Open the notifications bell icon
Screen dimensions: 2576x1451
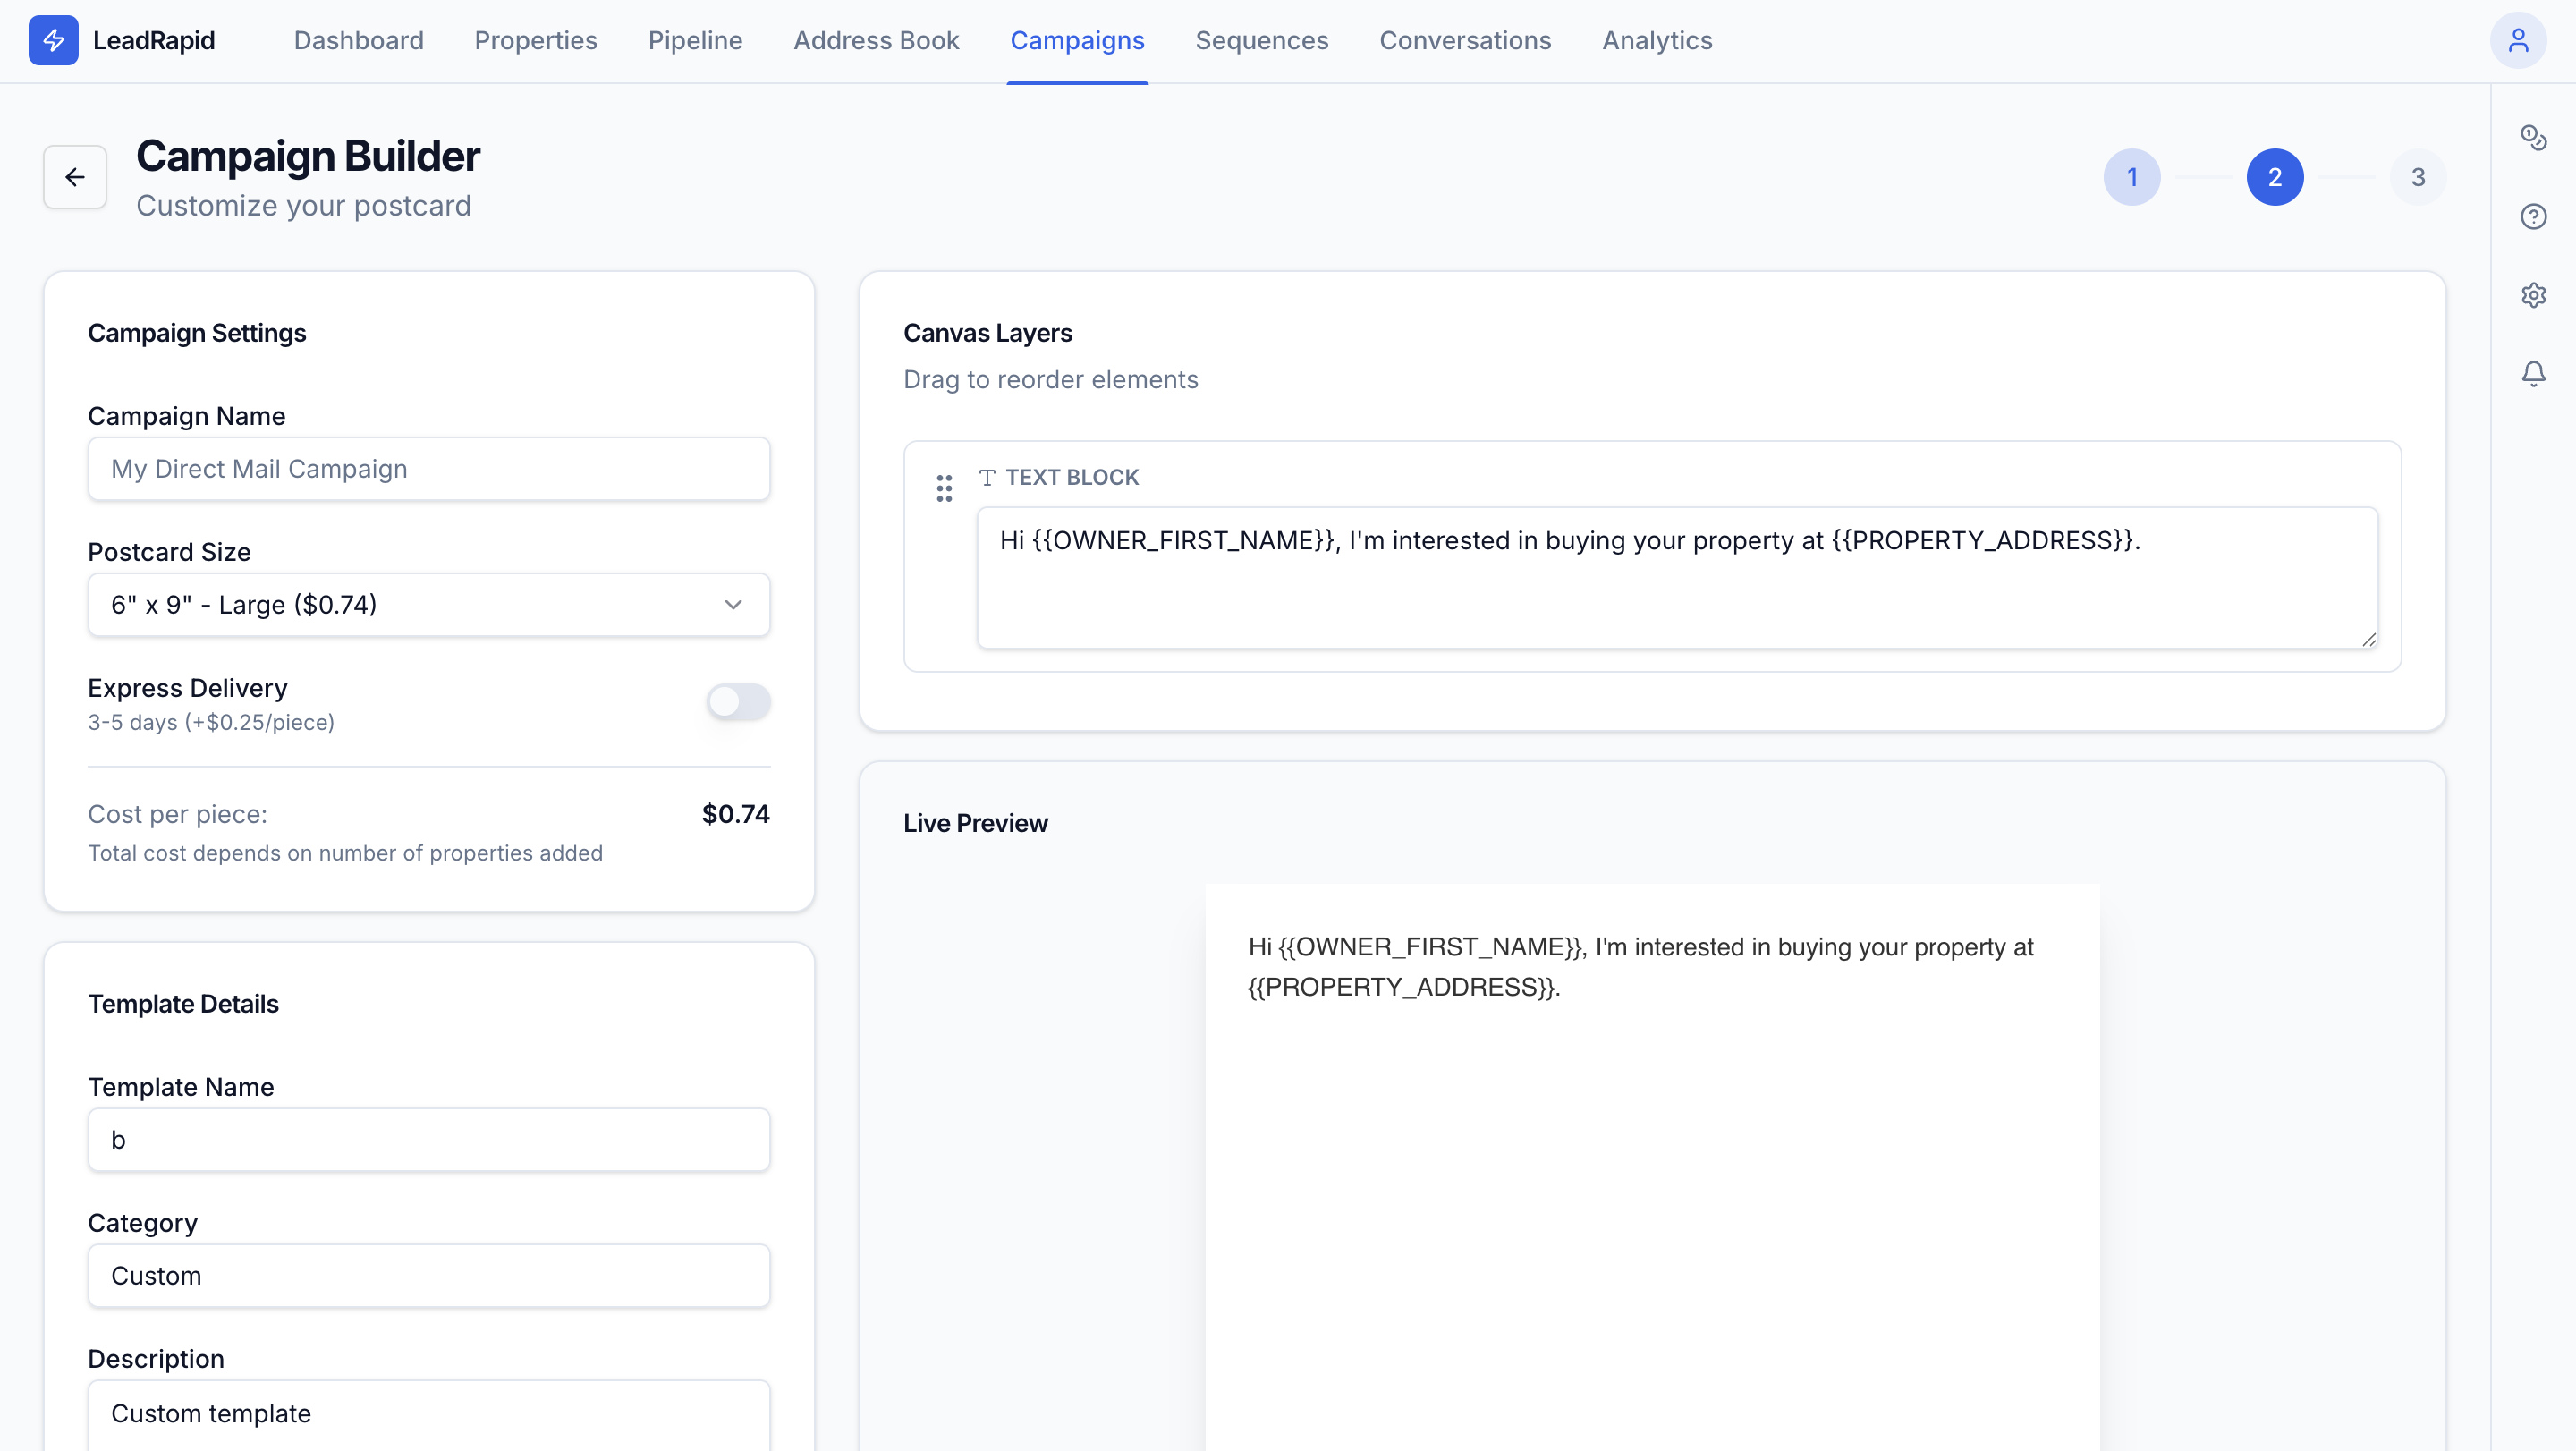(x=2532, y=373)
